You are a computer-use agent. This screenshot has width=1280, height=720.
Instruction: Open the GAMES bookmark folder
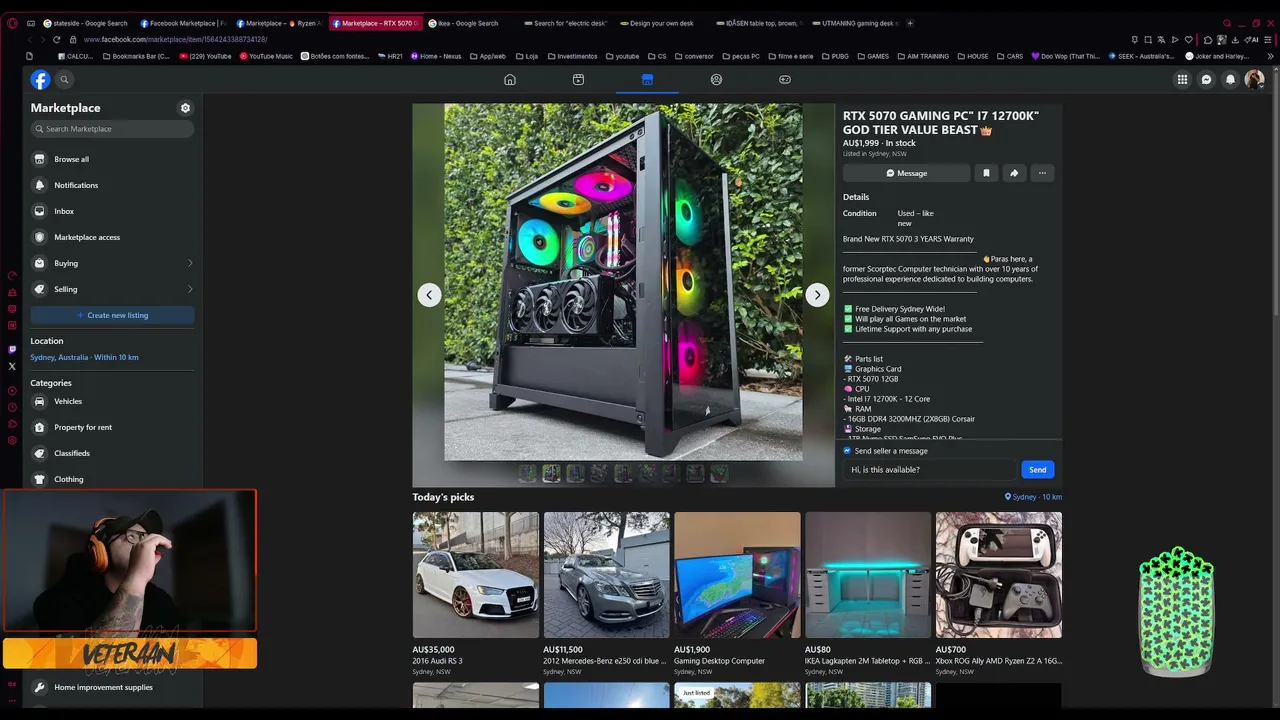(873, 56)
